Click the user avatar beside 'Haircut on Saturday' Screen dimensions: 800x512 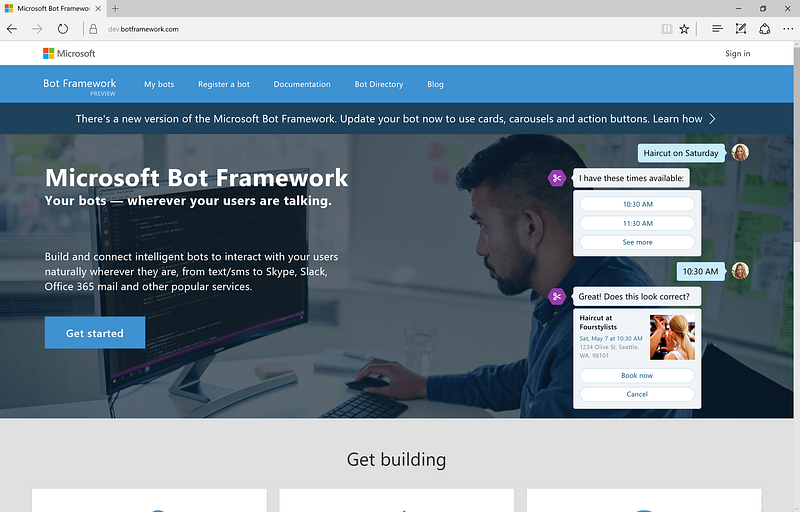[x=740, y=152]
